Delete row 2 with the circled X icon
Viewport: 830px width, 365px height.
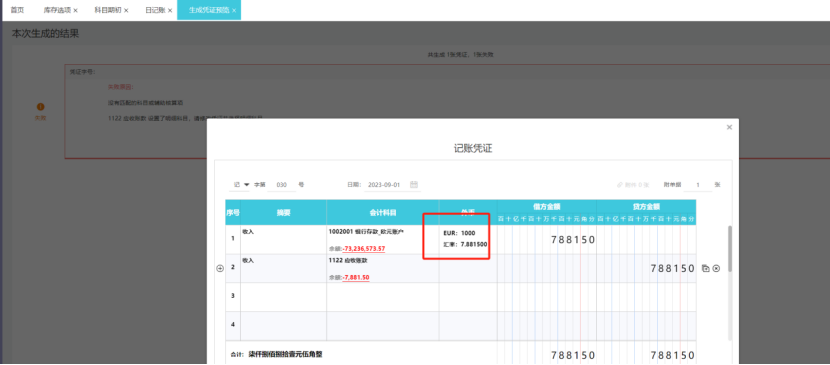pyautogui.click(x=716, y=268)
